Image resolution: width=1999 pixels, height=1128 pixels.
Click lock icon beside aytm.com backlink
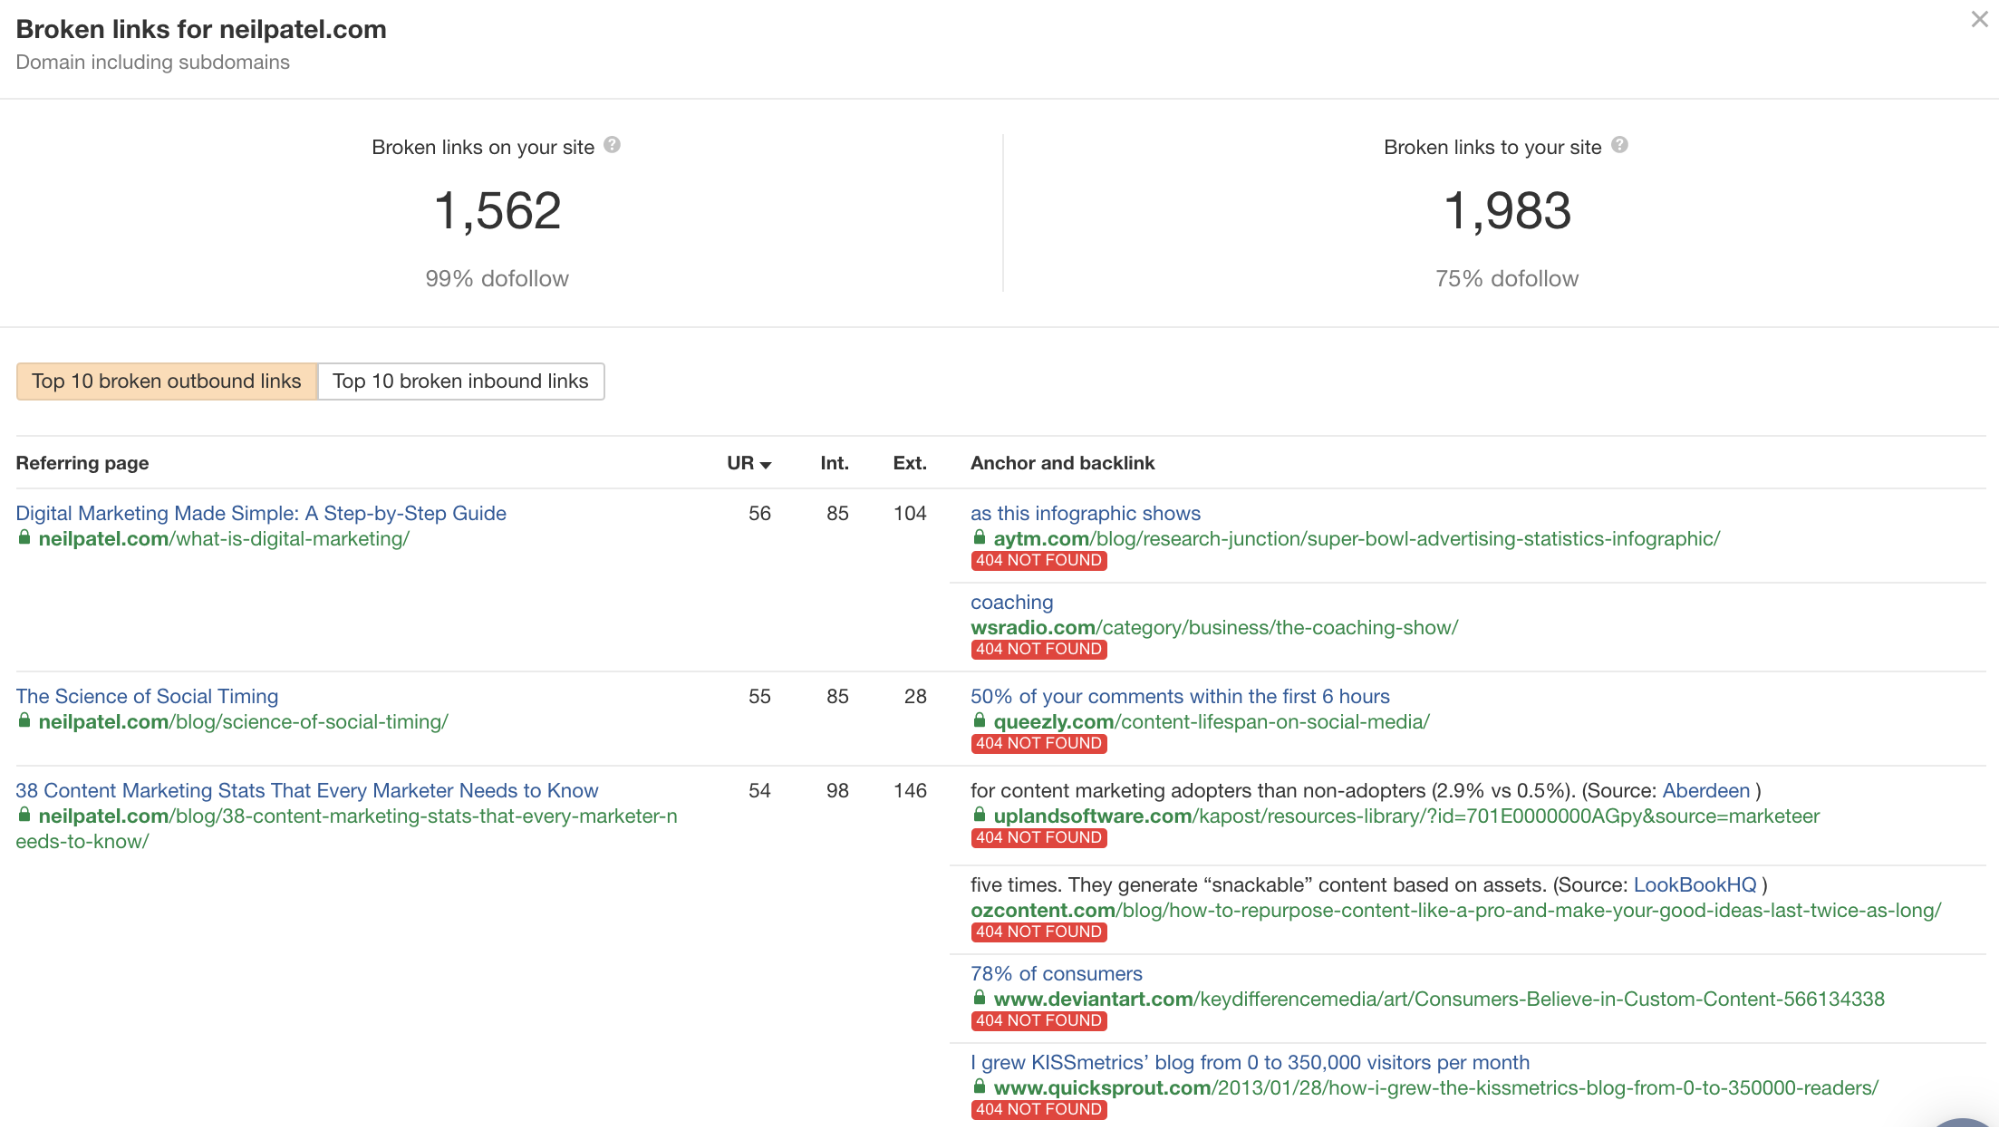[979, 538]
